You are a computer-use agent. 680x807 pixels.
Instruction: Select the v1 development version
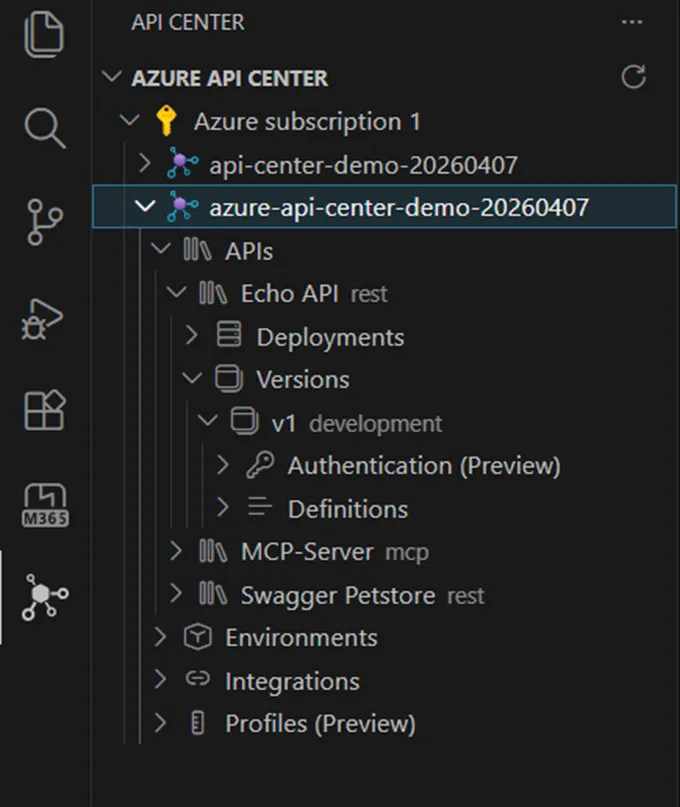(284, 423)
